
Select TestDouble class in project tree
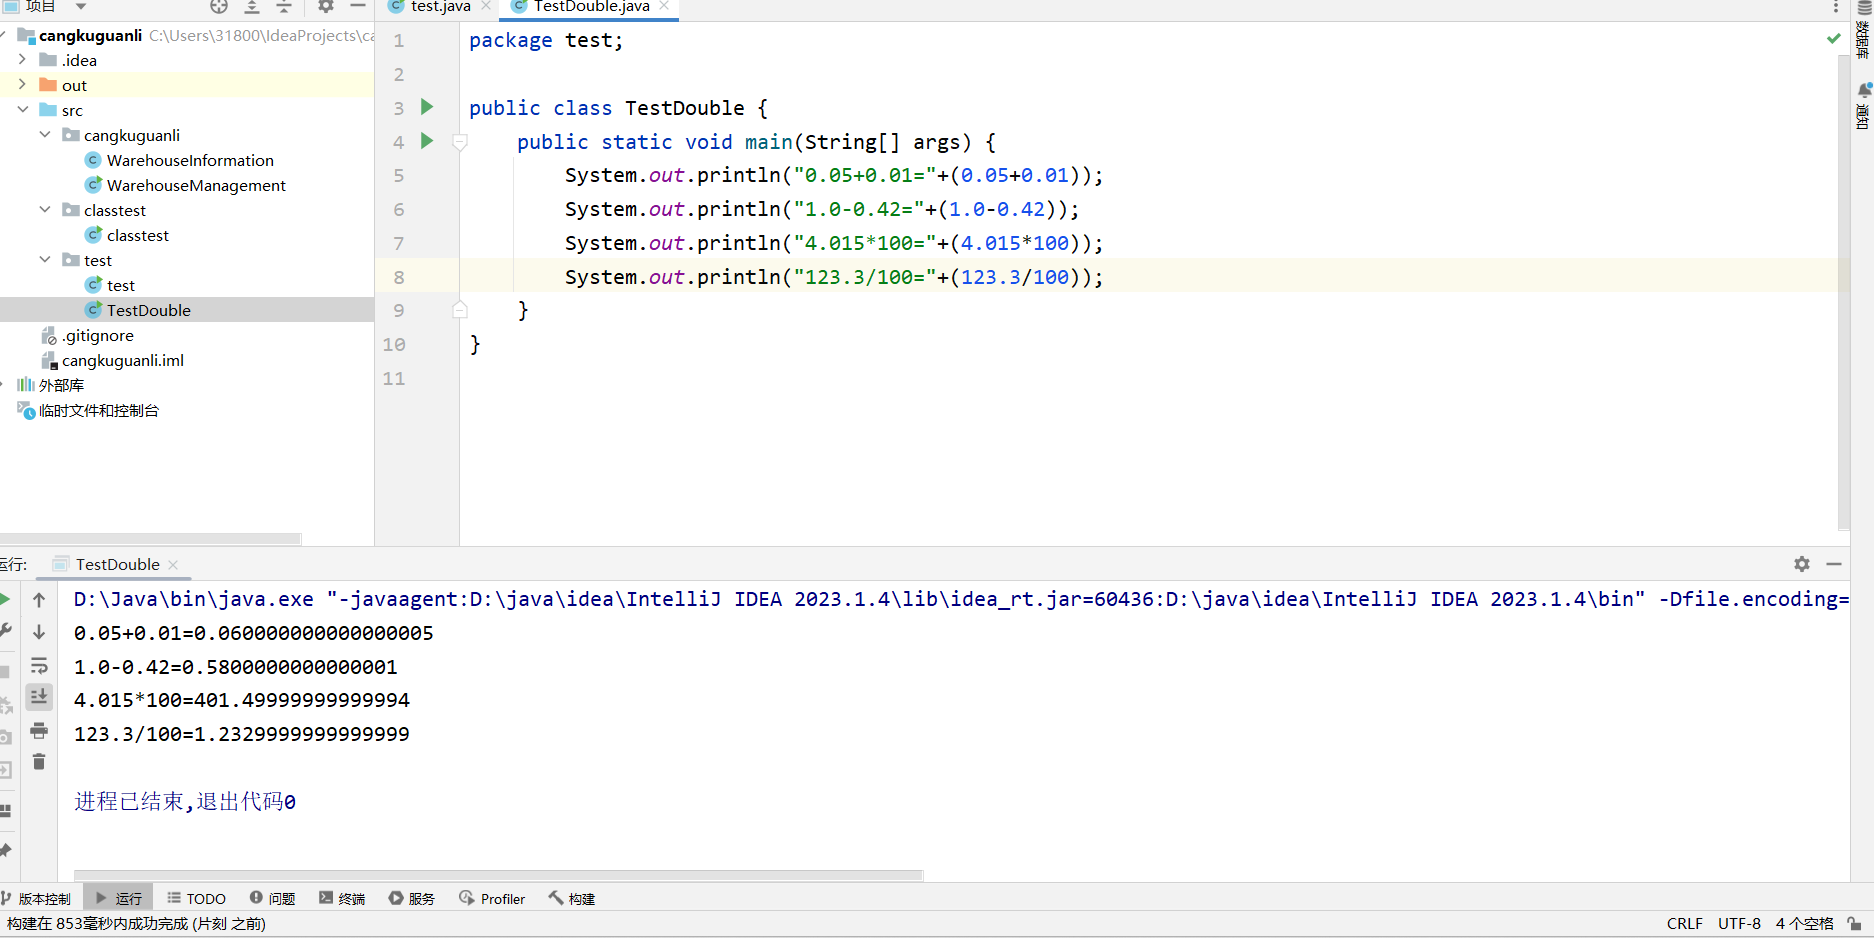(148, 310)
